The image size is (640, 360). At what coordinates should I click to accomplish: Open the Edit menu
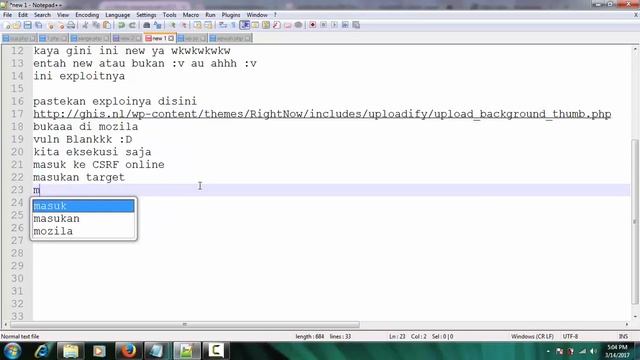click(x=23, y=15)
